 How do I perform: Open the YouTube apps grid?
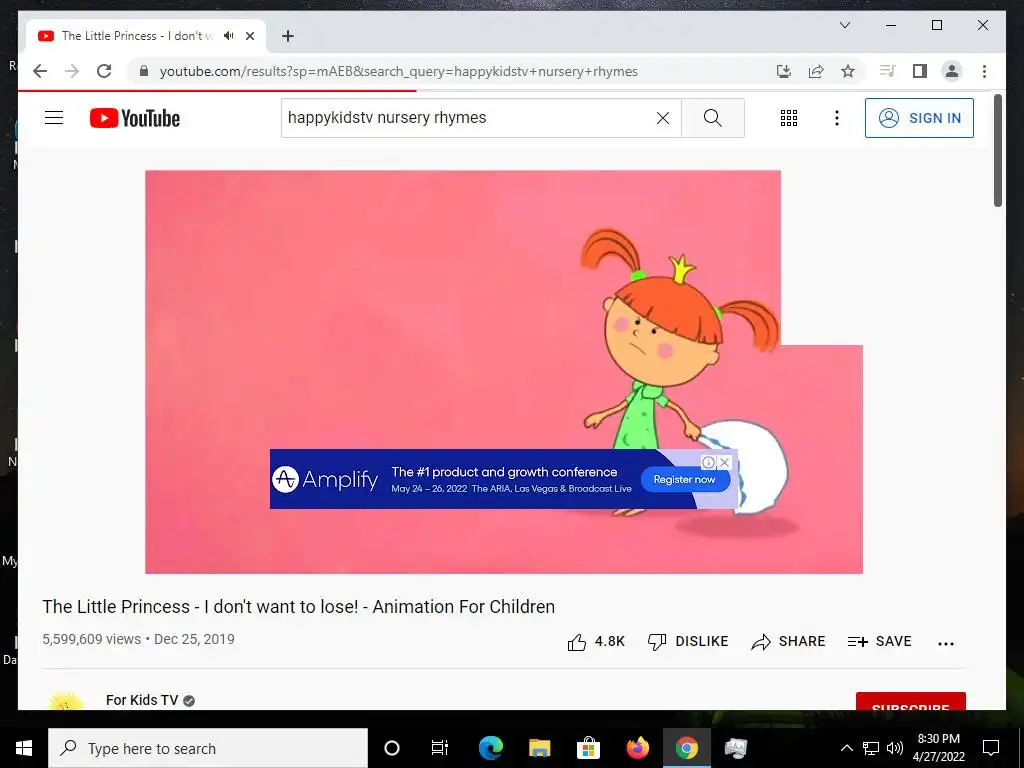coord(788,118)
